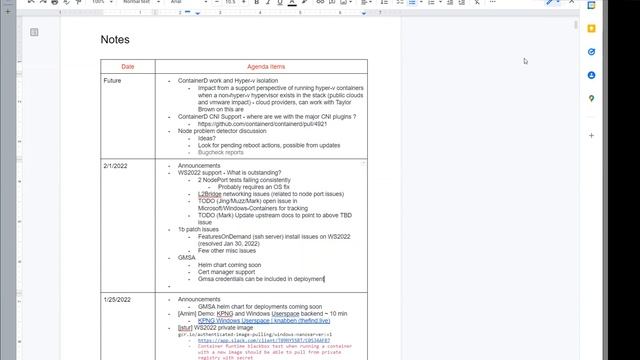Increase font size with plus button

pyautogui.click(x=244, y=2)
